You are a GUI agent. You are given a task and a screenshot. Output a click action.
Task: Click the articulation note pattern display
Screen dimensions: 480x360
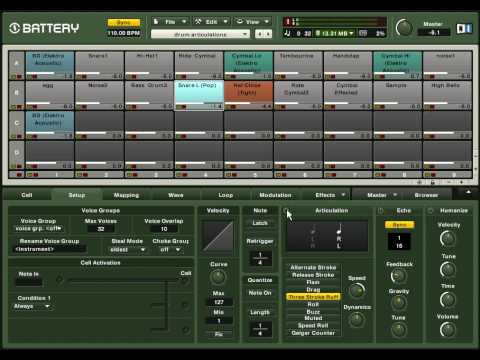327,236
